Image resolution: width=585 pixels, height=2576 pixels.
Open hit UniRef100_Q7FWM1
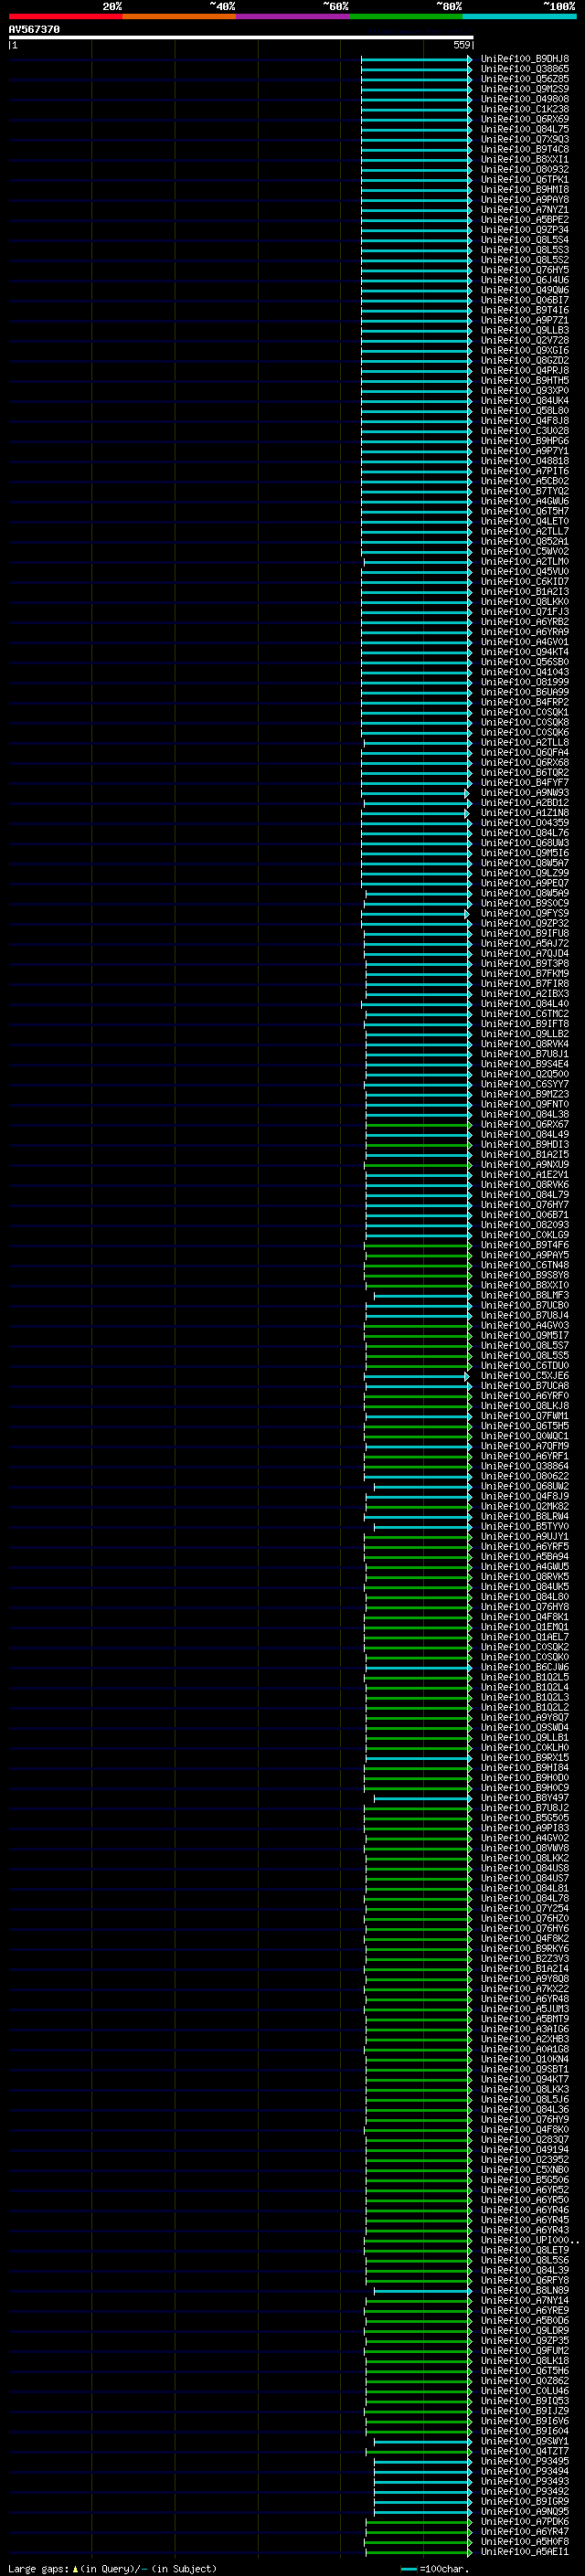525,1416
